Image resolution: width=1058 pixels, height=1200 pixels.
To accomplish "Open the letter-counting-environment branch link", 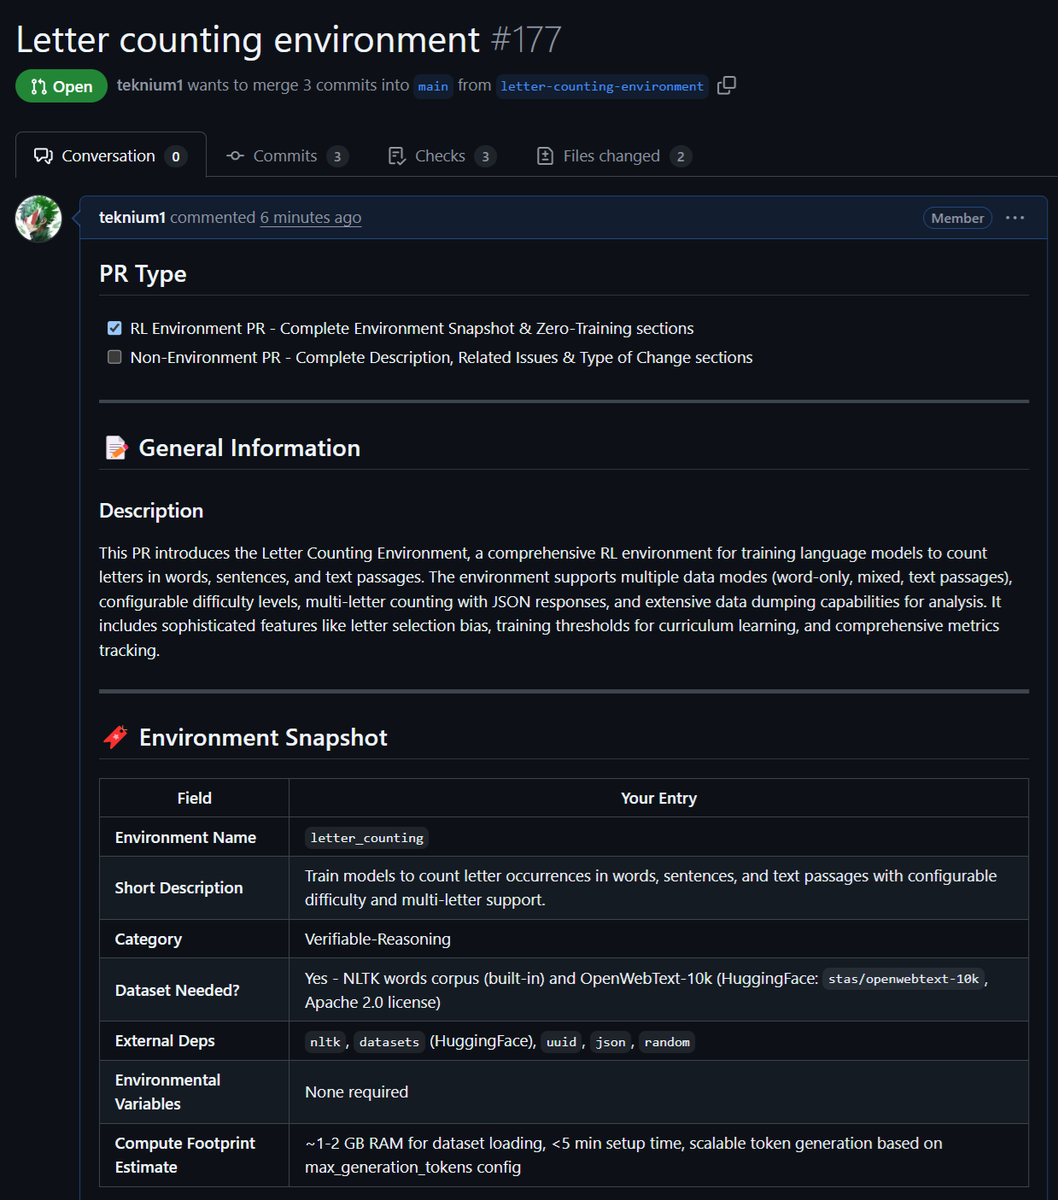I will (x=602, y=86).
